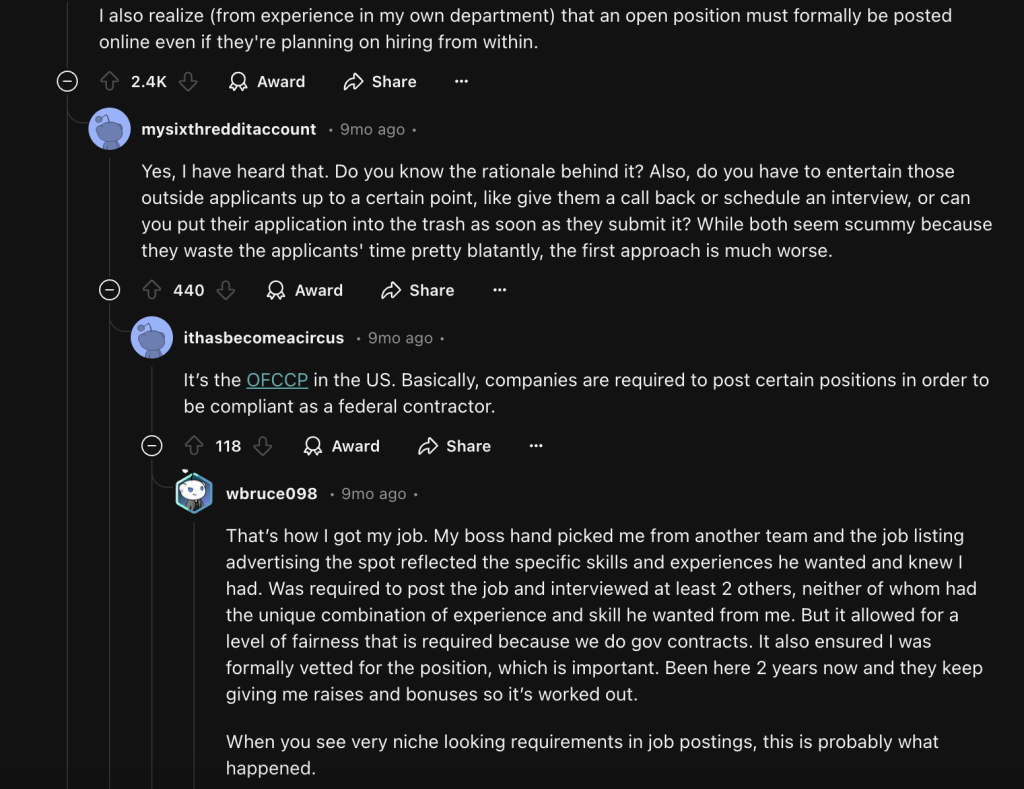Downvote the comment with 440 votes
Viewport: 1024px width, 789px height.
(227, 290)
